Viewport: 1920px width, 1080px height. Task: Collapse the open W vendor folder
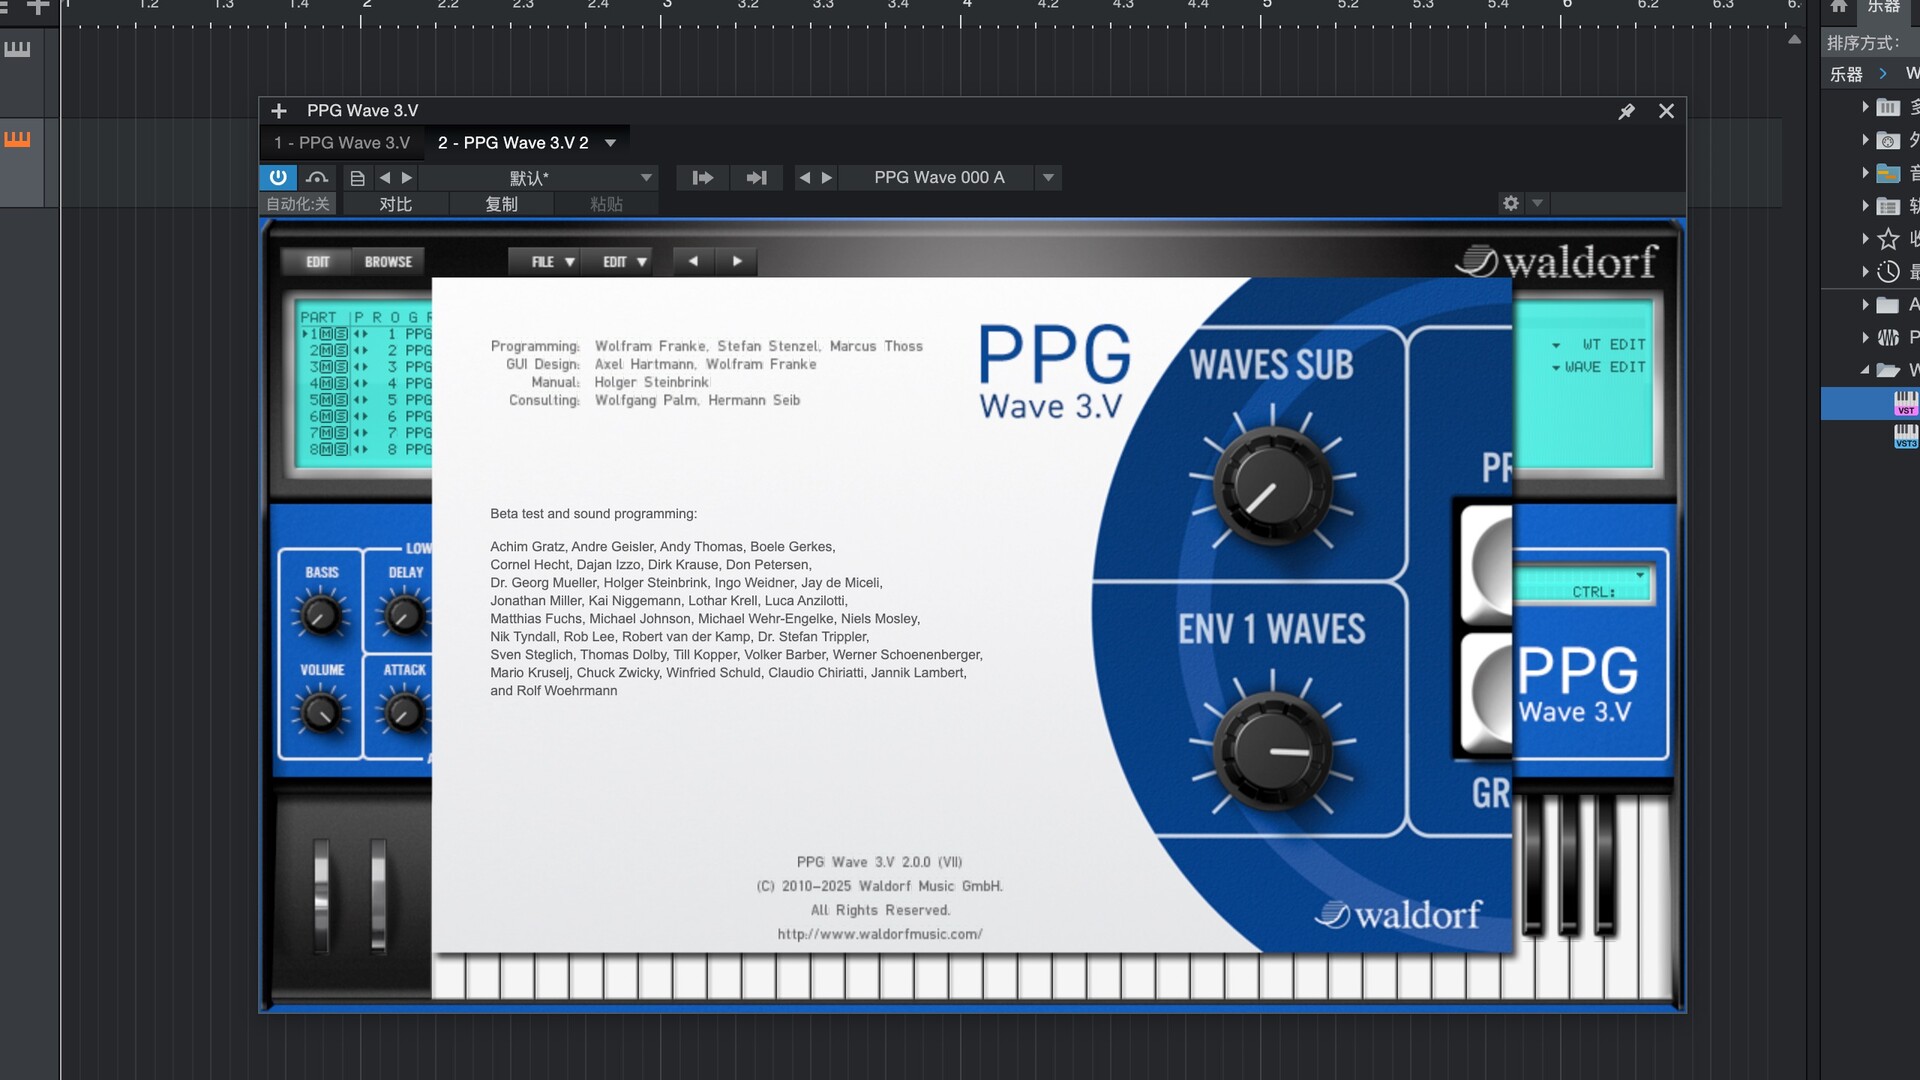tap(1865, 370)
